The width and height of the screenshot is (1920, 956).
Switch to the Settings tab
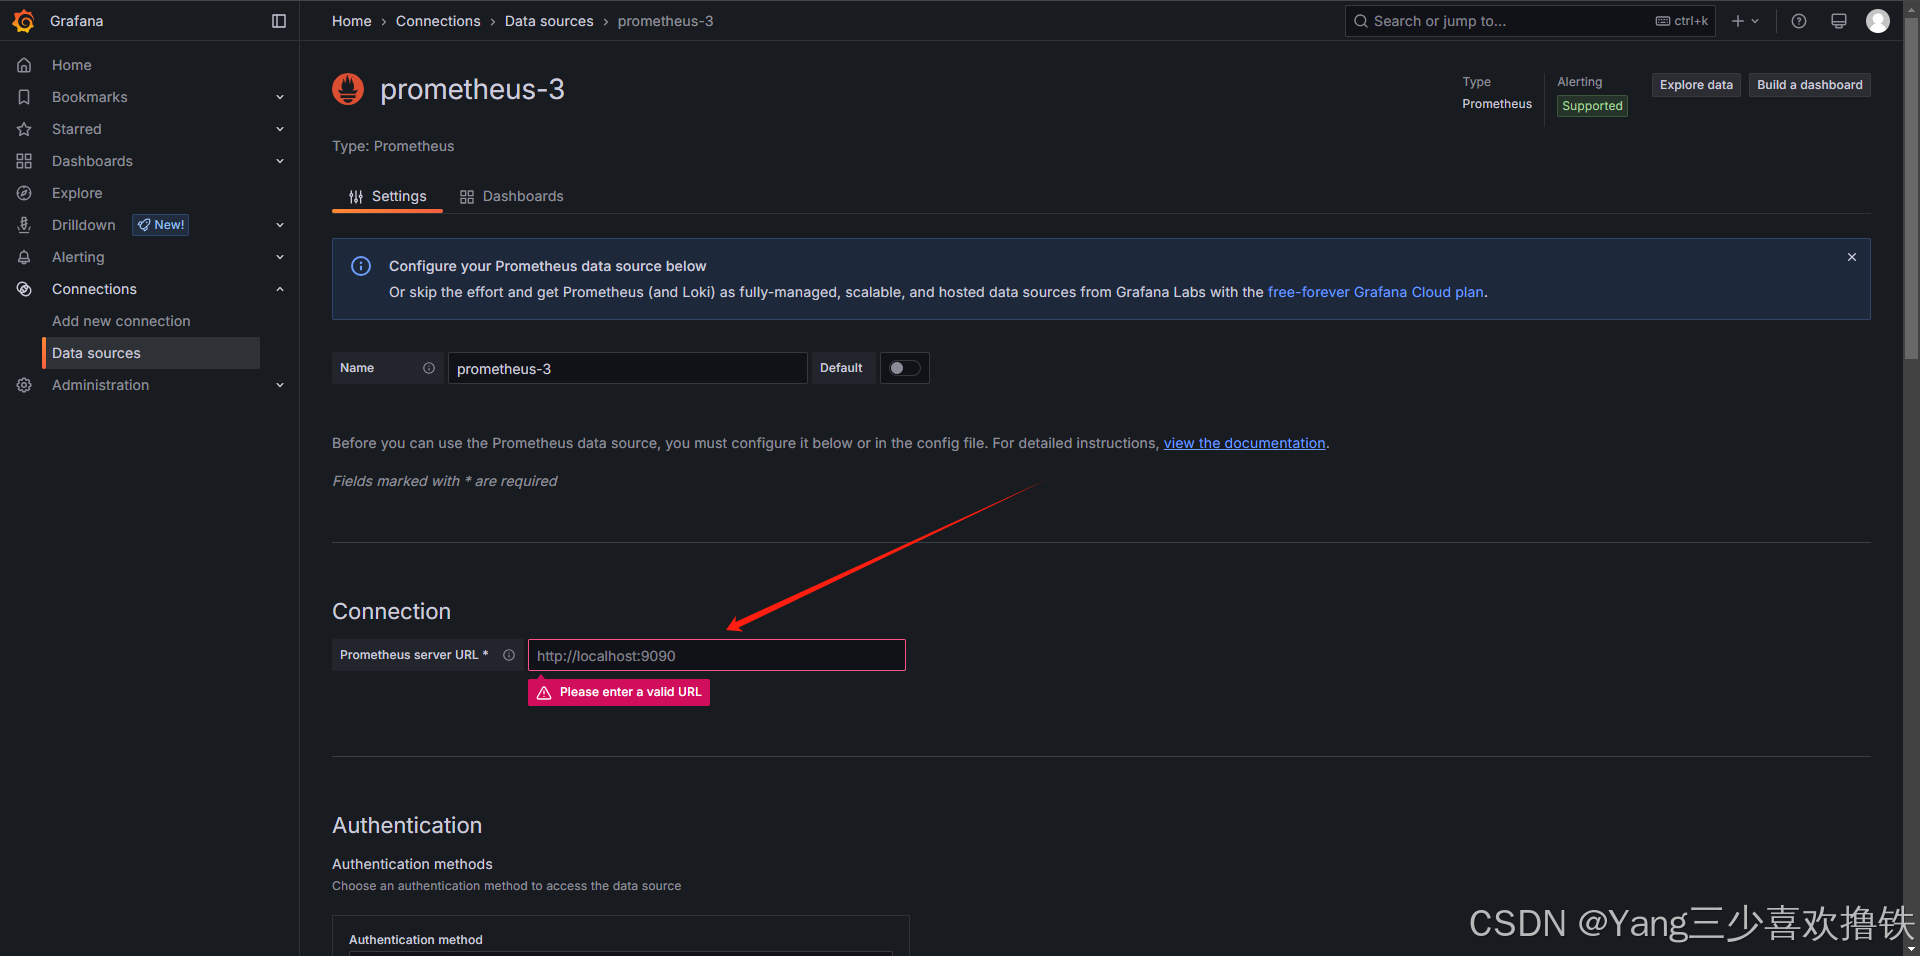[x=387, y=196]
